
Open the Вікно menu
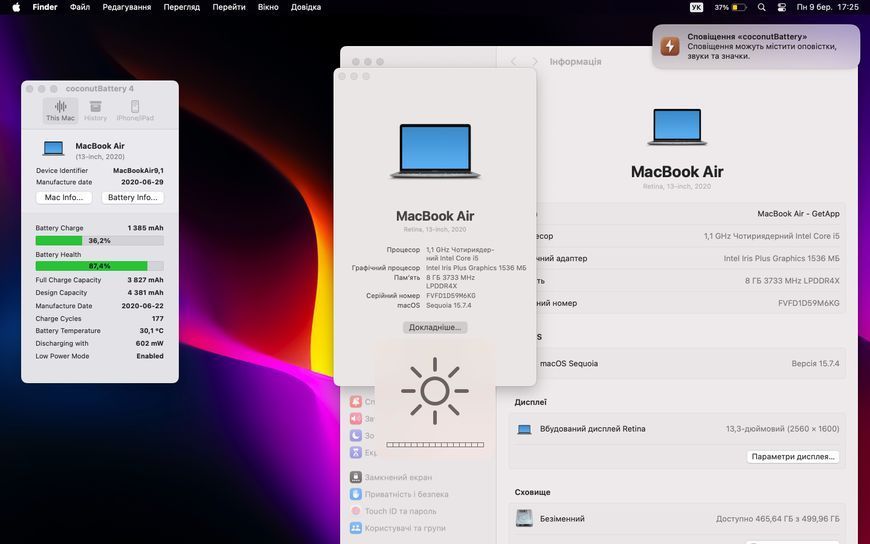(x=268, y=7)
